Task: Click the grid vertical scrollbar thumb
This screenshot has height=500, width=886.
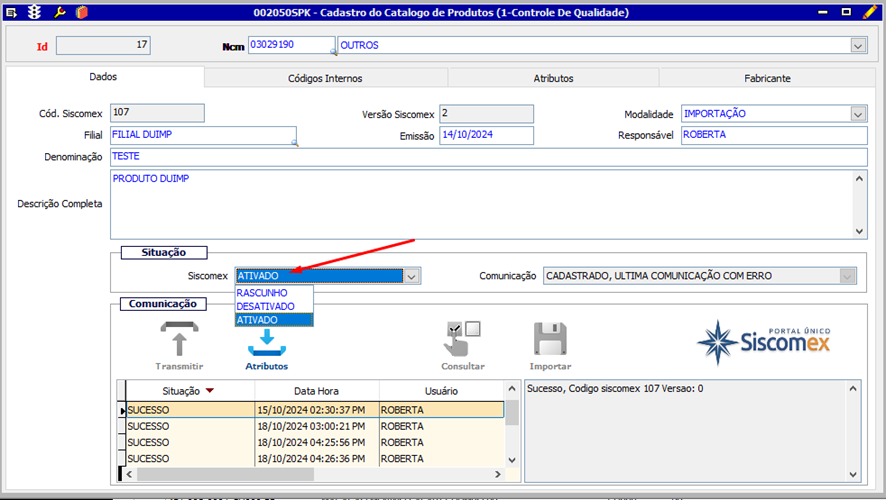Action: click(x=512, y=412)
